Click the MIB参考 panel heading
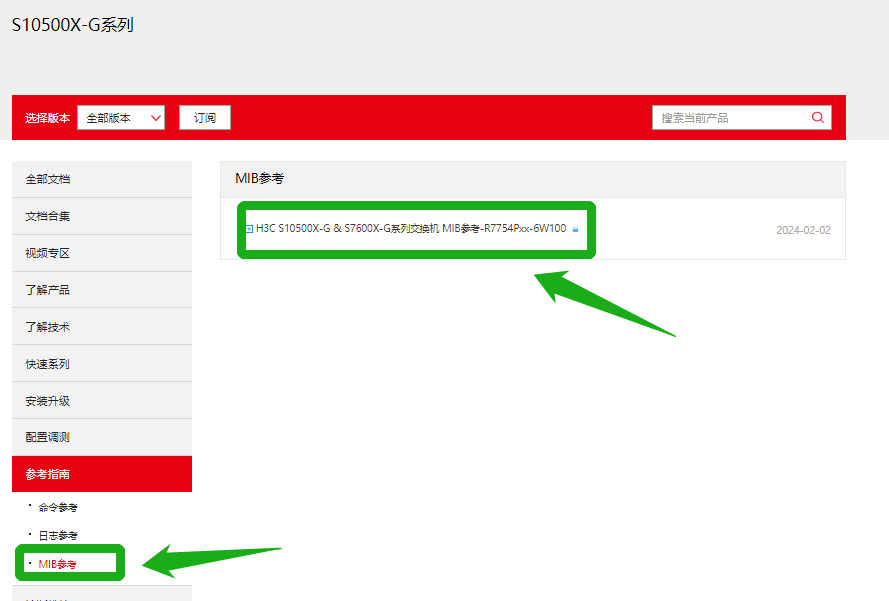 point(260,179)
